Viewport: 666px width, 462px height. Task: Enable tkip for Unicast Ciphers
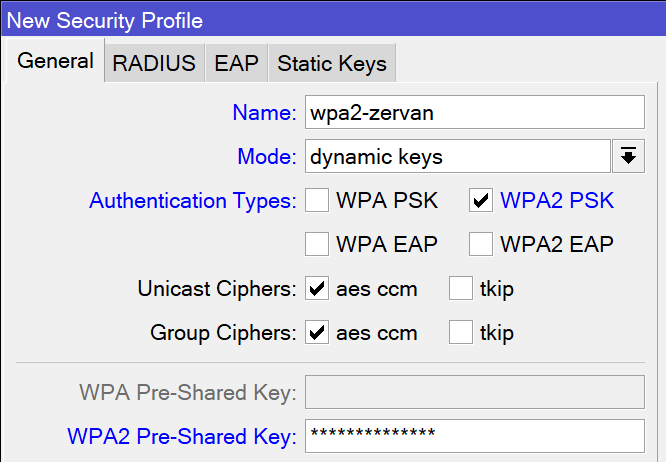click(461, 290)
